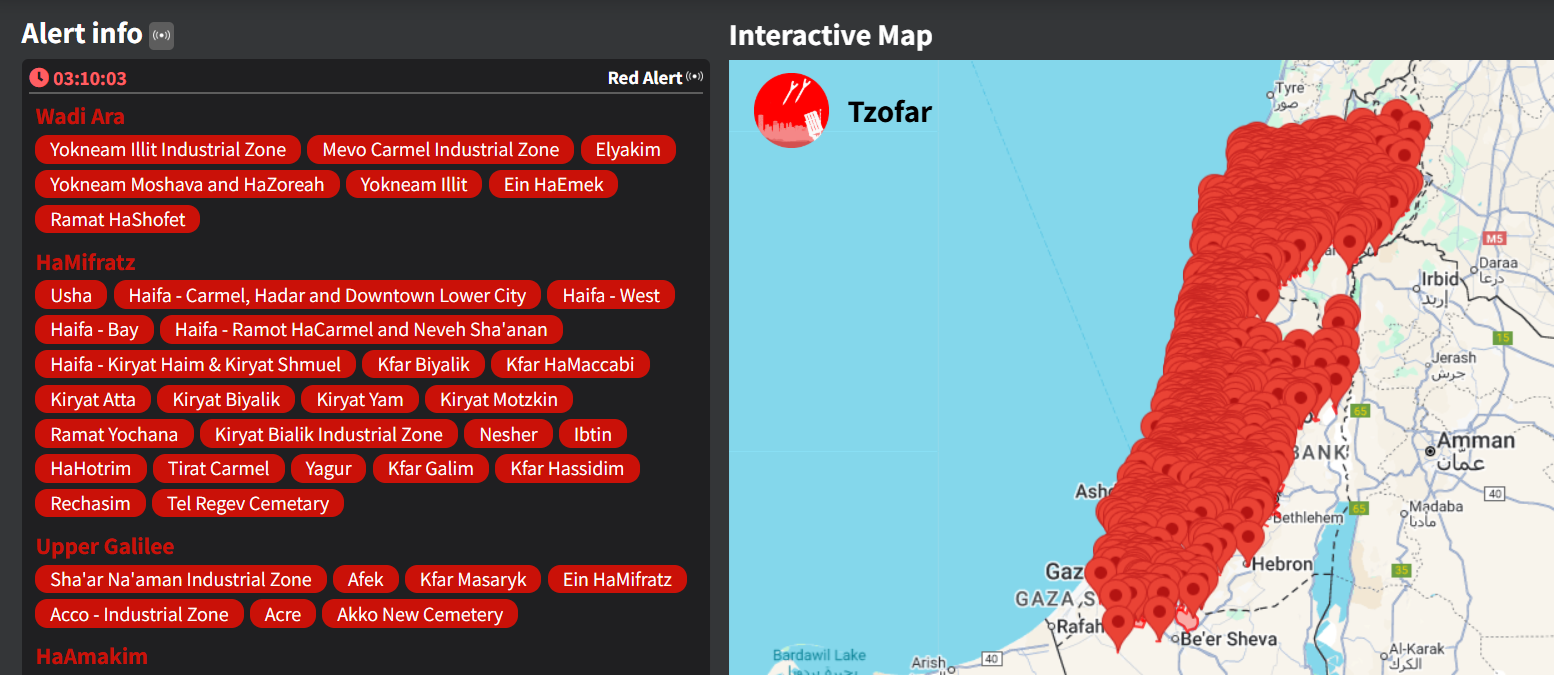Select the Haifa - West tag
Image resolution: width=1554 pixels, height=675 pixels.
611,295
